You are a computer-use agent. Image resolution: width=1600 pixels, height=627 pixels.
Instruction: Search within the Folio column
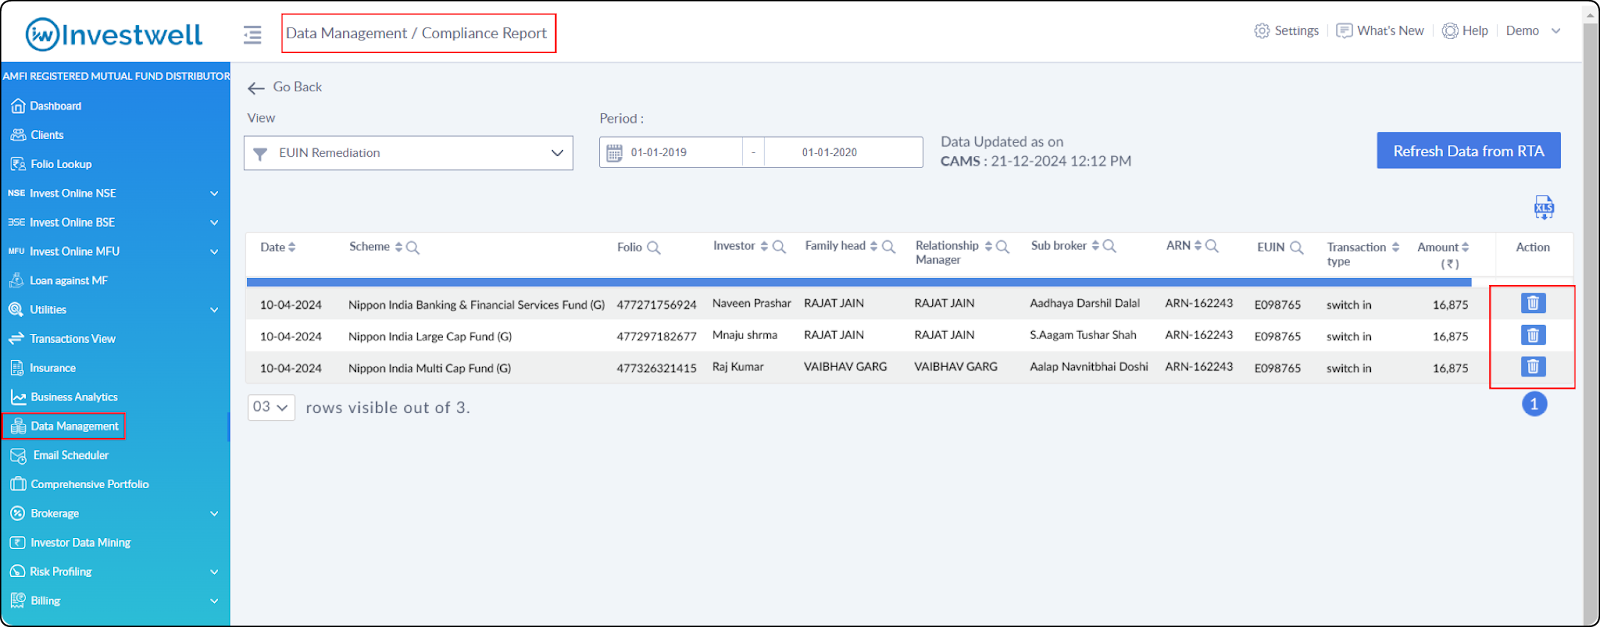click(653, 248)
